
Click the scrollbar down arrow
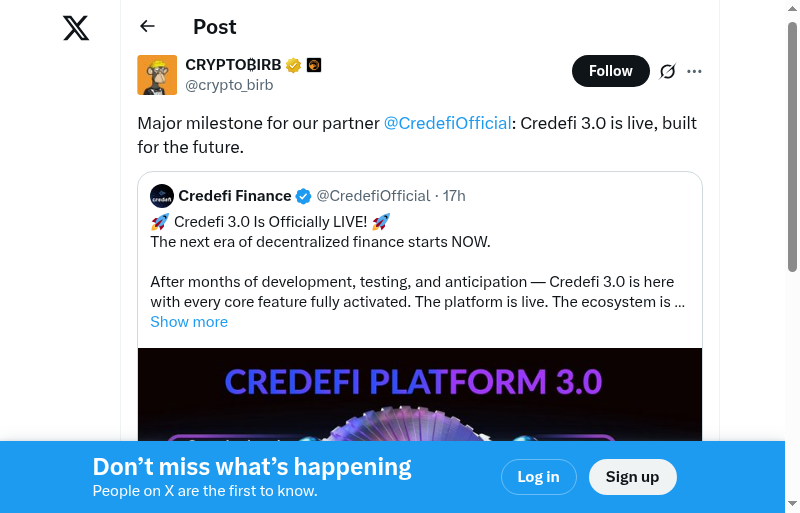793,503
